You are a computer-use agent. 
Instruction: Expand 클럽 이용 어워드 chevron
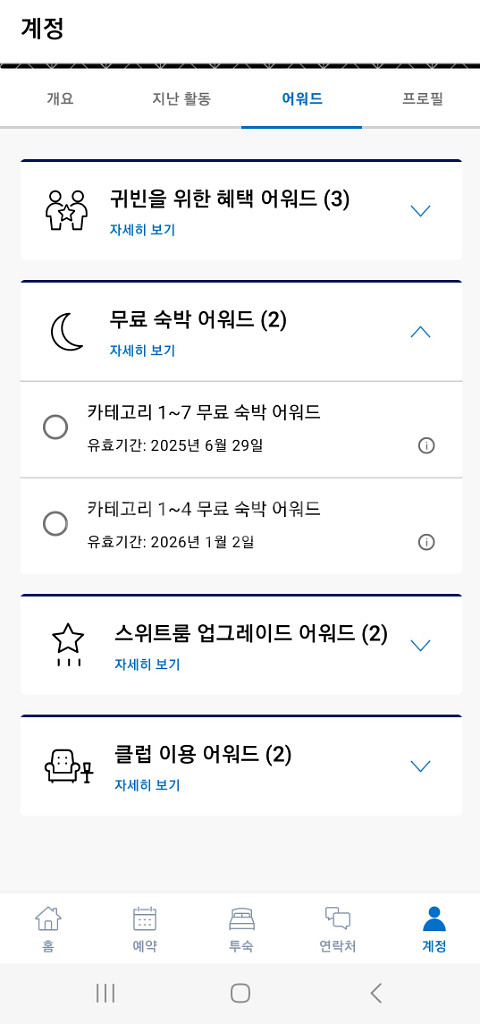pyautogui.click(x=421, y=766)
